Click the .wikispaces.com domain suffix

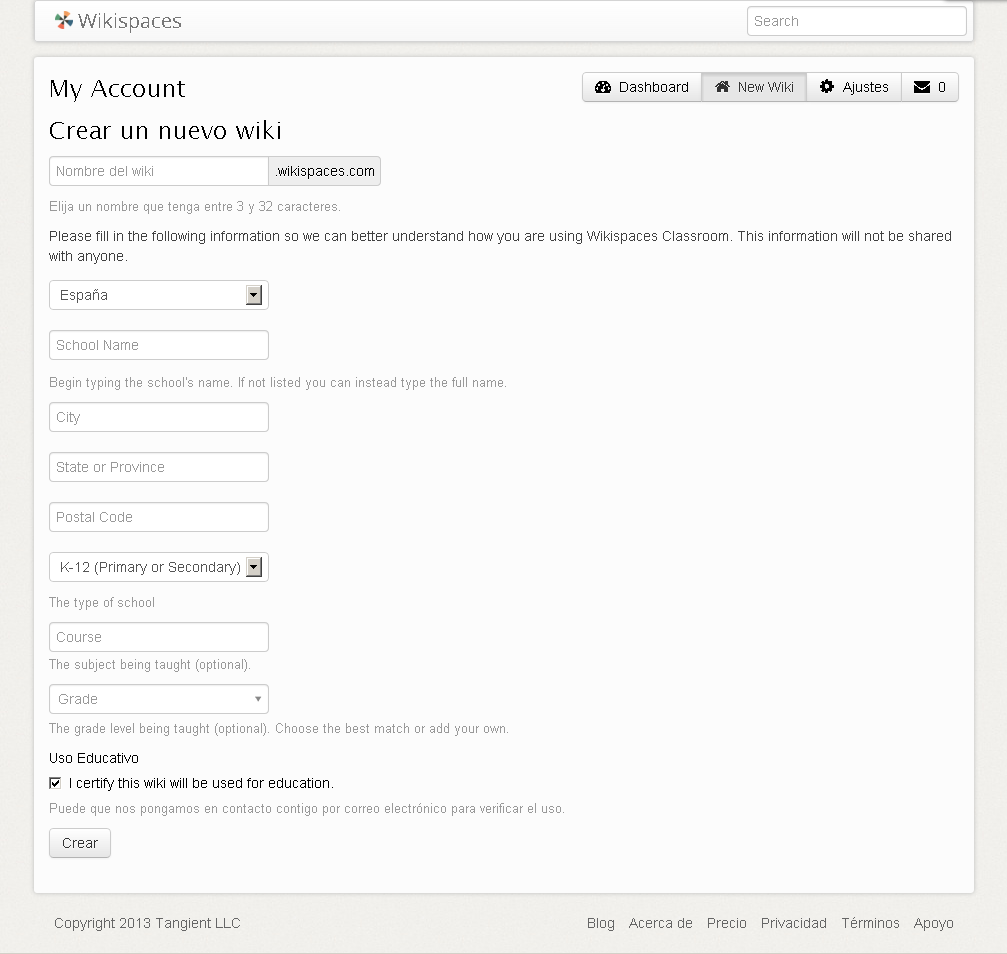coord(324,171)
